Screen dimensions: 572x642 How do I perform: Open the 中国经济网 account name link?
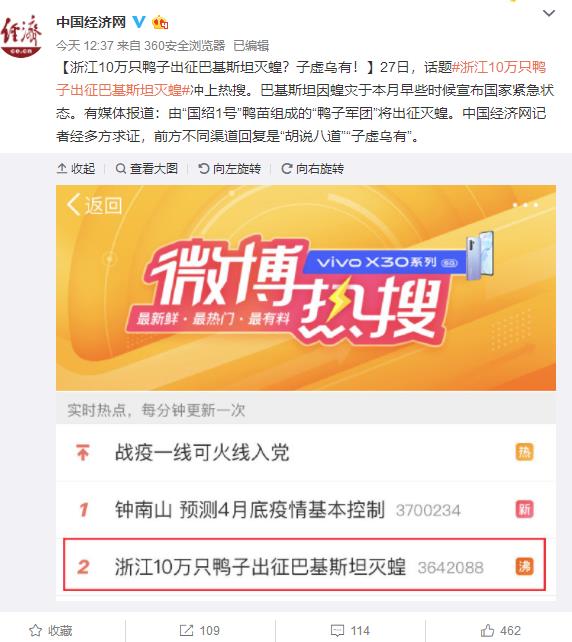[x=91, y=22]
